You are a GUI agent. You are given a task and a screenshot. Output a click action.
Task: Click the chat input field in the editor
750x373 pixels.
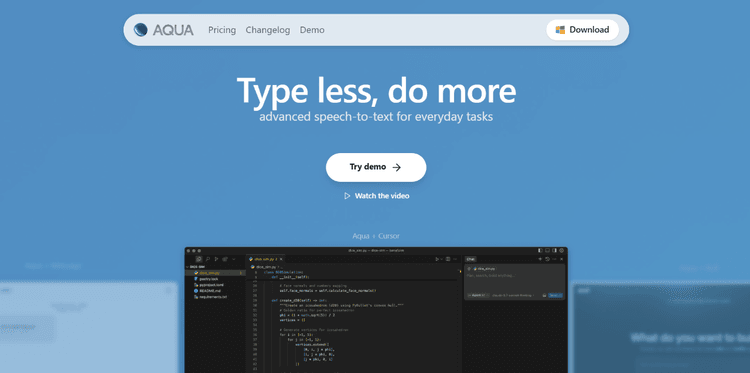click(515, 282)
